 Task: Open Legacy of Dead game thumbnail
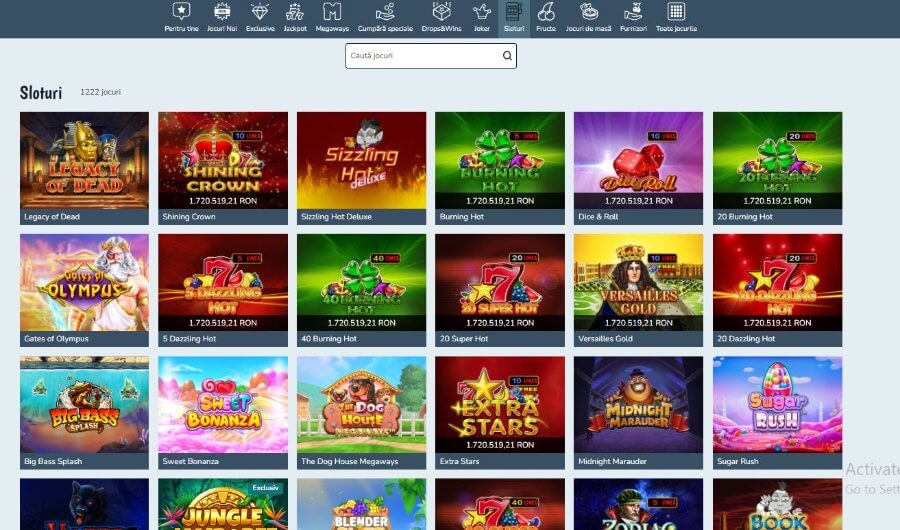[x=84, y=160]
